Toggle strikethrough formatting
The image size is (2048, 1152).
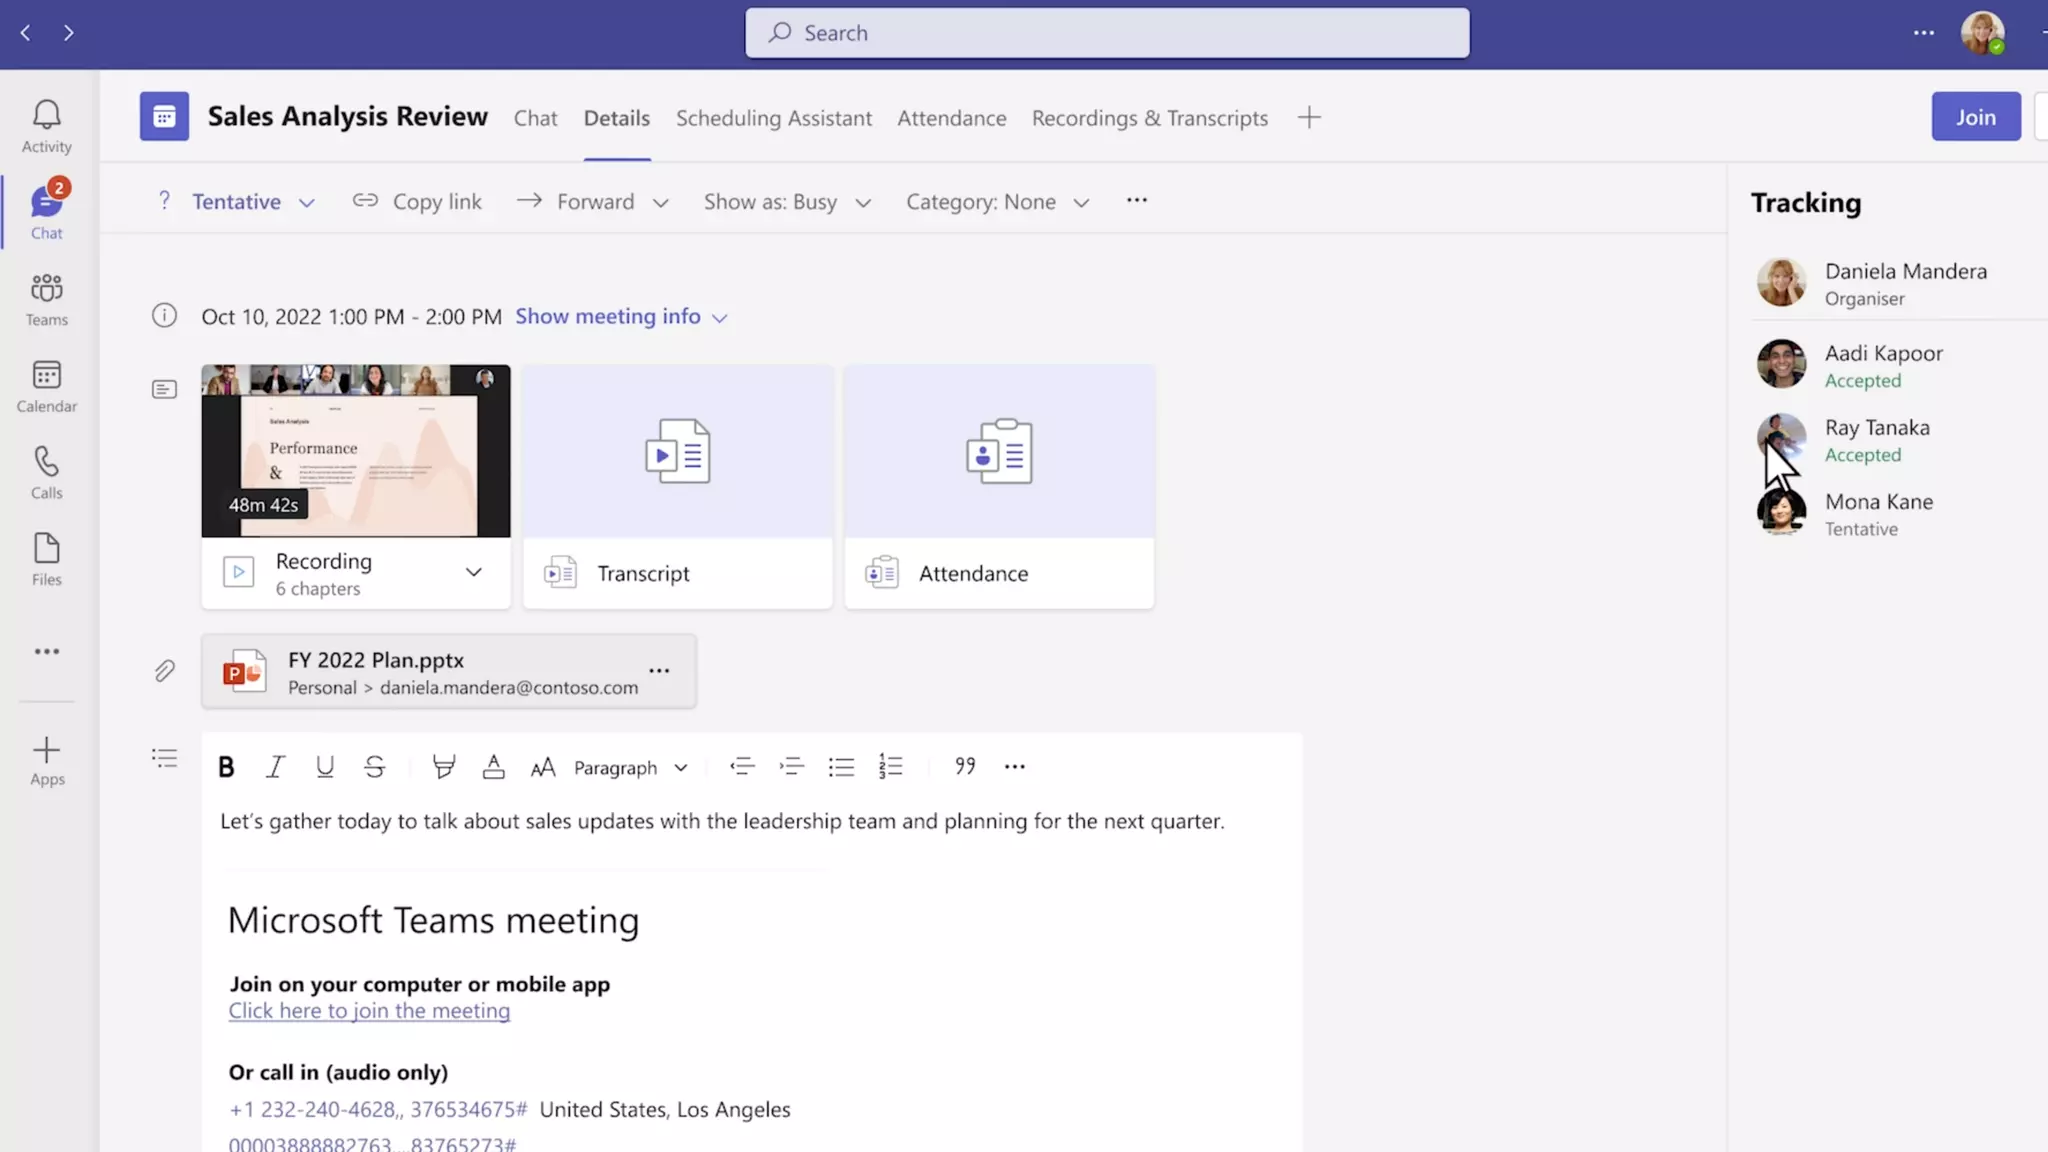coord(374,767)
